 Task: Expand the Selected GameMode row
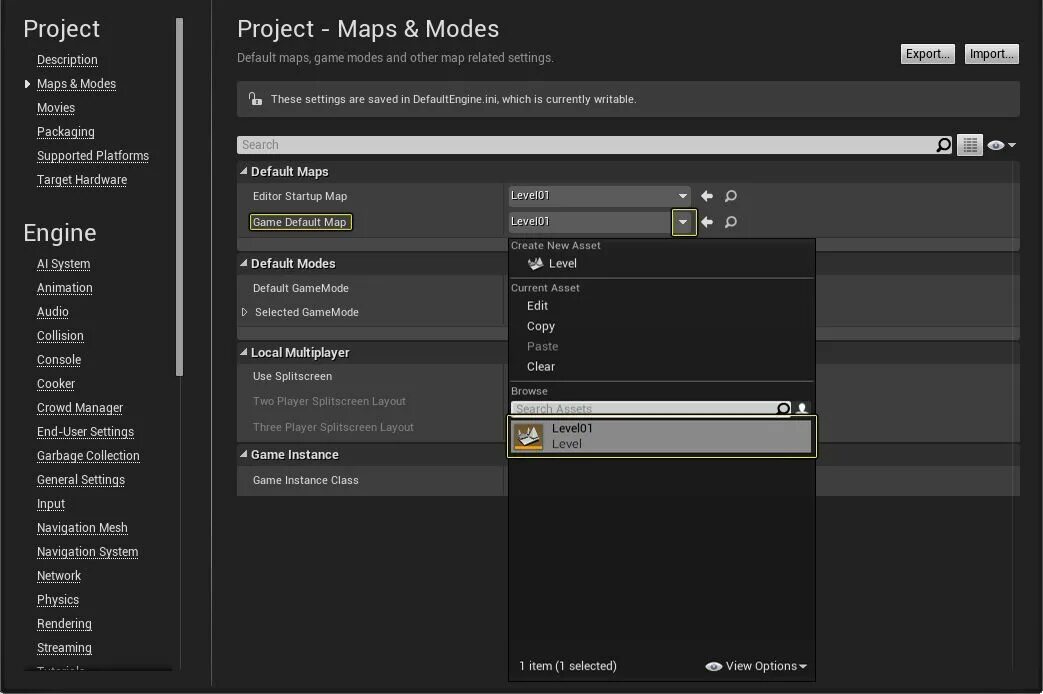(244, 312)
